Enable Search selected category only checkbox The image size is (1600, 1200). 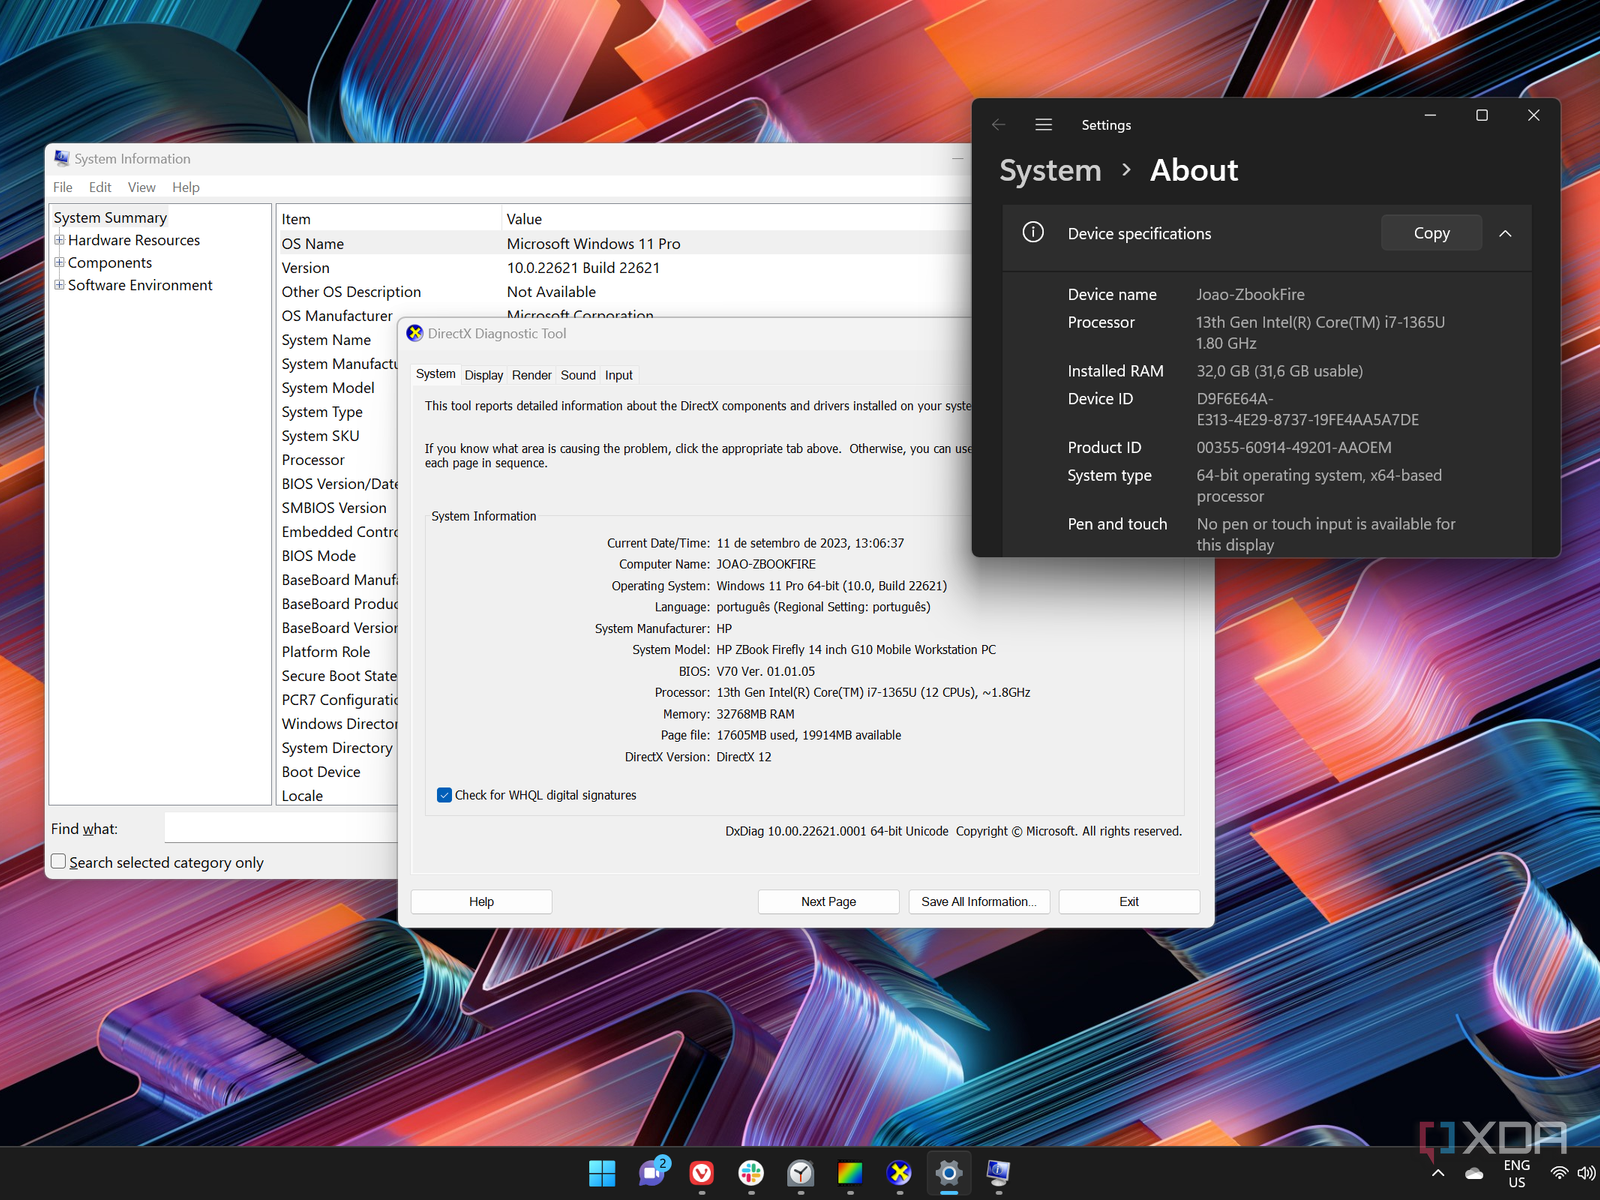tap(59, 862)
